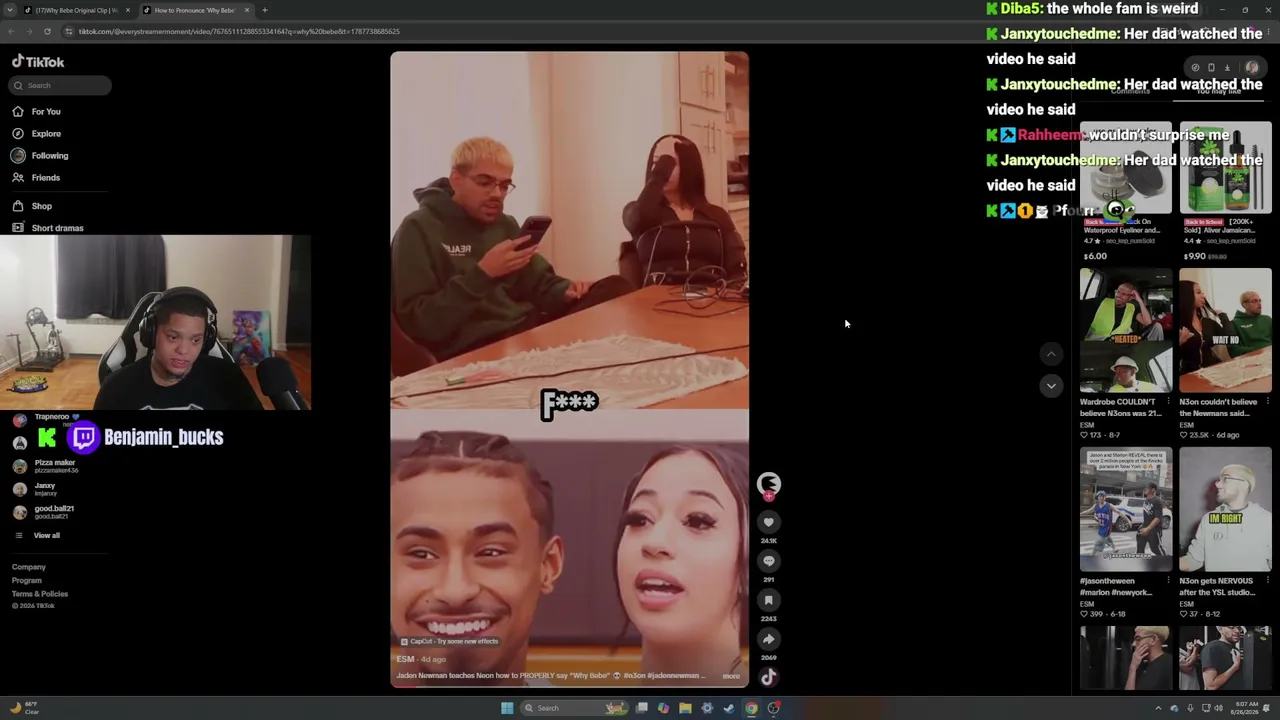
Task: Open options for Wardrobe COULDN'T believe card
Action: click(1168, 402)
